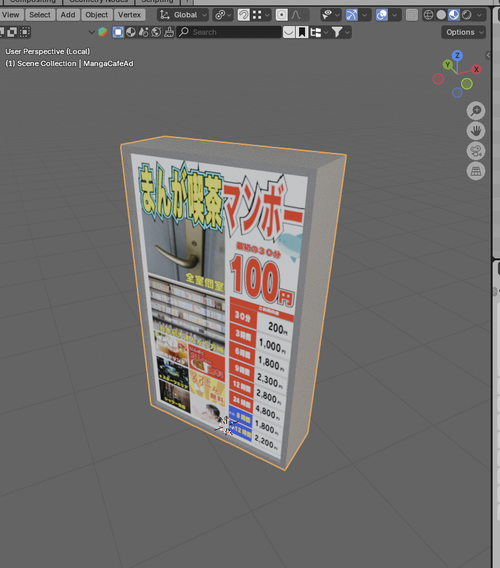The width and height of the screenshot is (500, 568).
Task: Switch to solid shading
Action: tap(441, 15)
